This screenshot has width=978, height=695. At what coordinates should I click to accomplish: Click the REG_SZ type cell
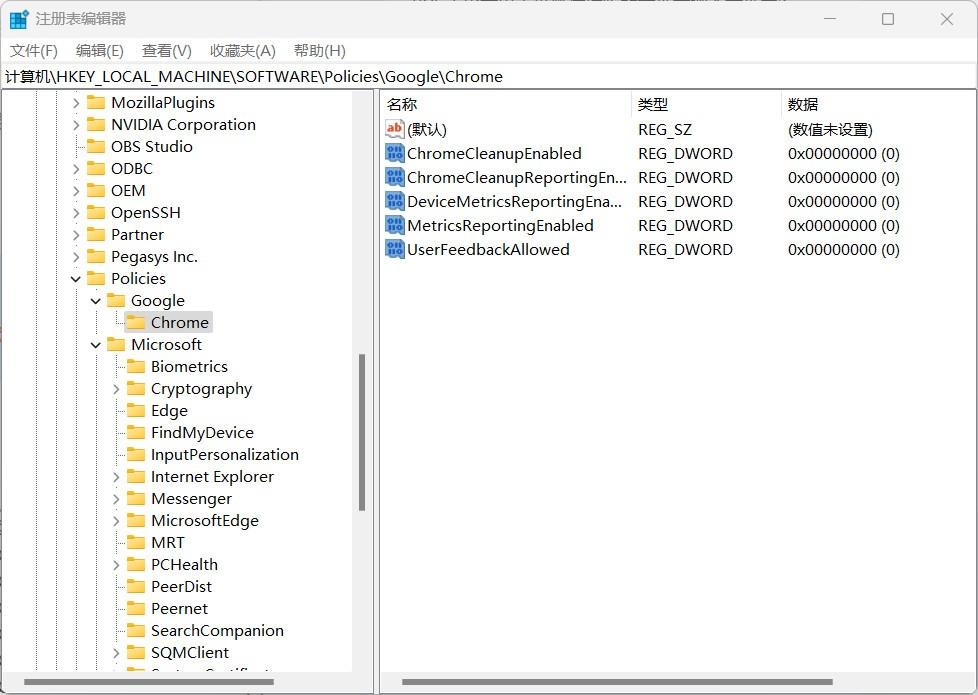coord(665,129)
